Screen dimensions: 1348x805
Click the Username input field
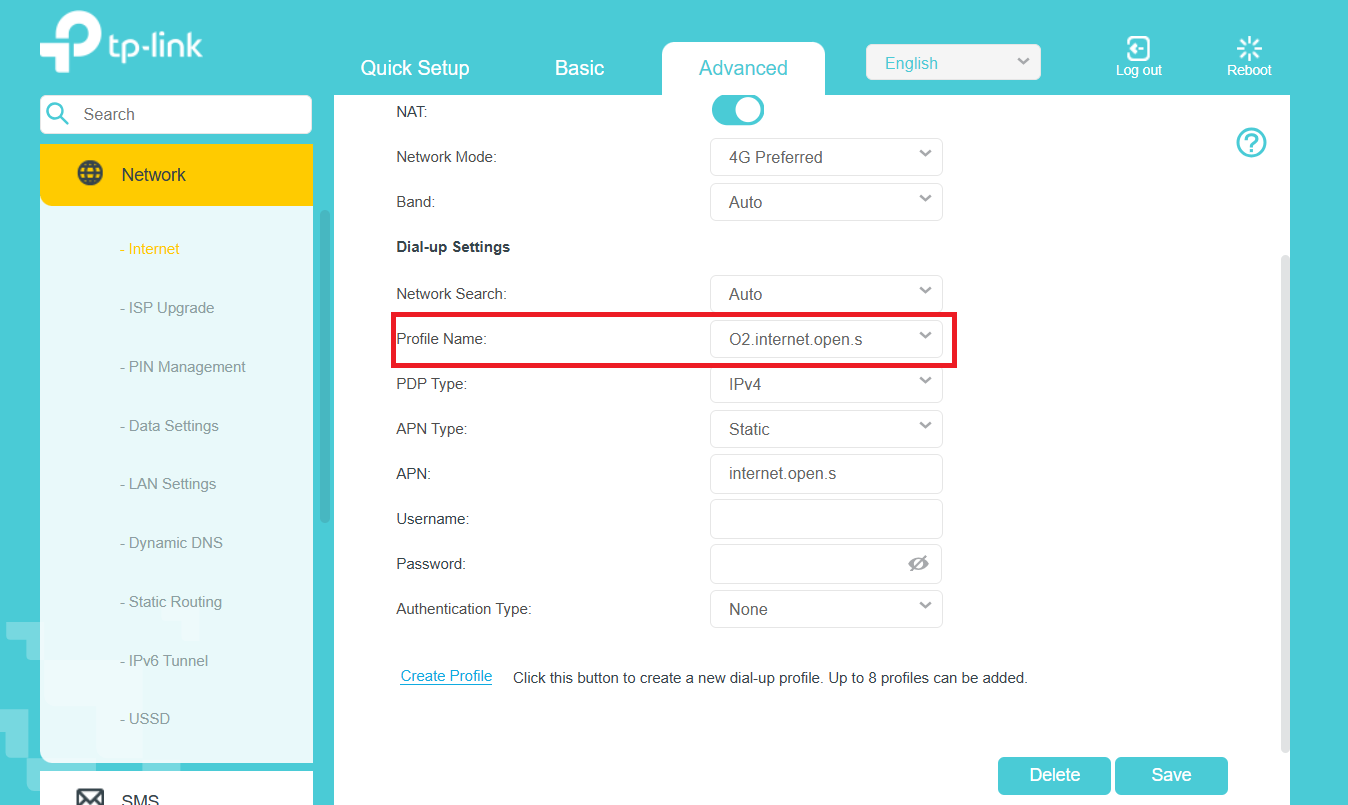826,519
